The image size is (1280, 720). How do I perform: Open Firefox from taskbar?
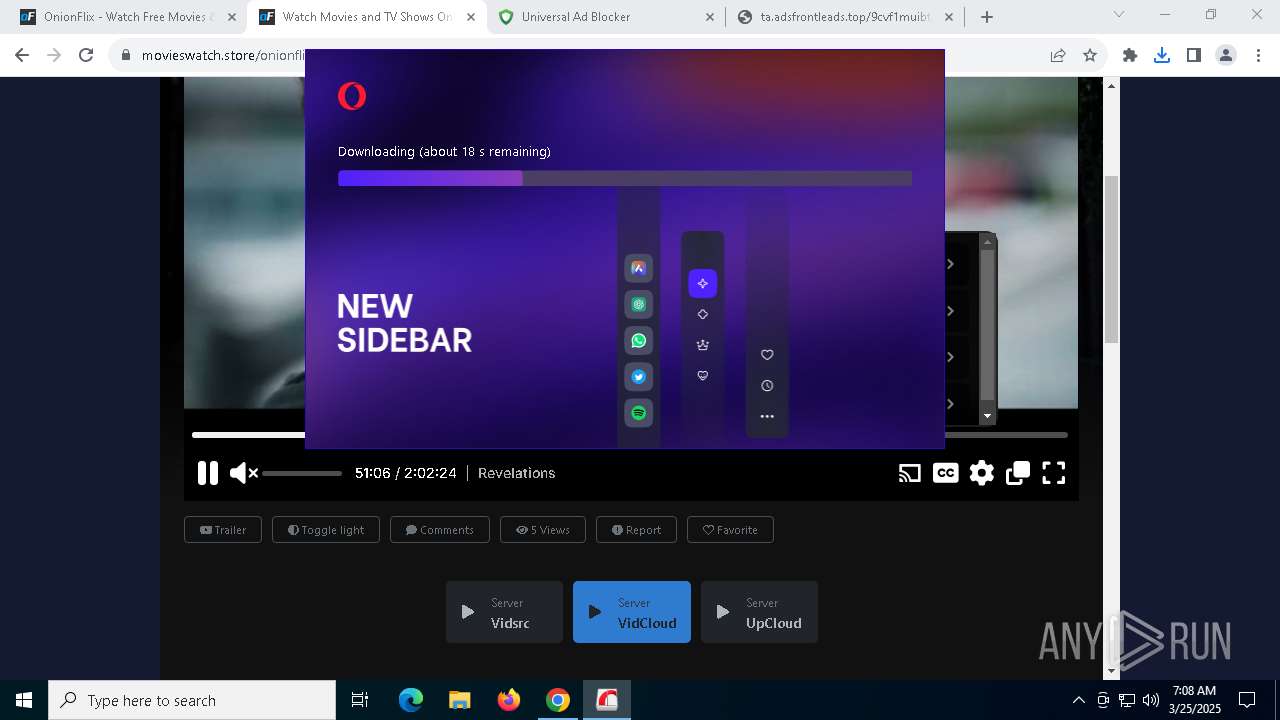pos(509,700)
